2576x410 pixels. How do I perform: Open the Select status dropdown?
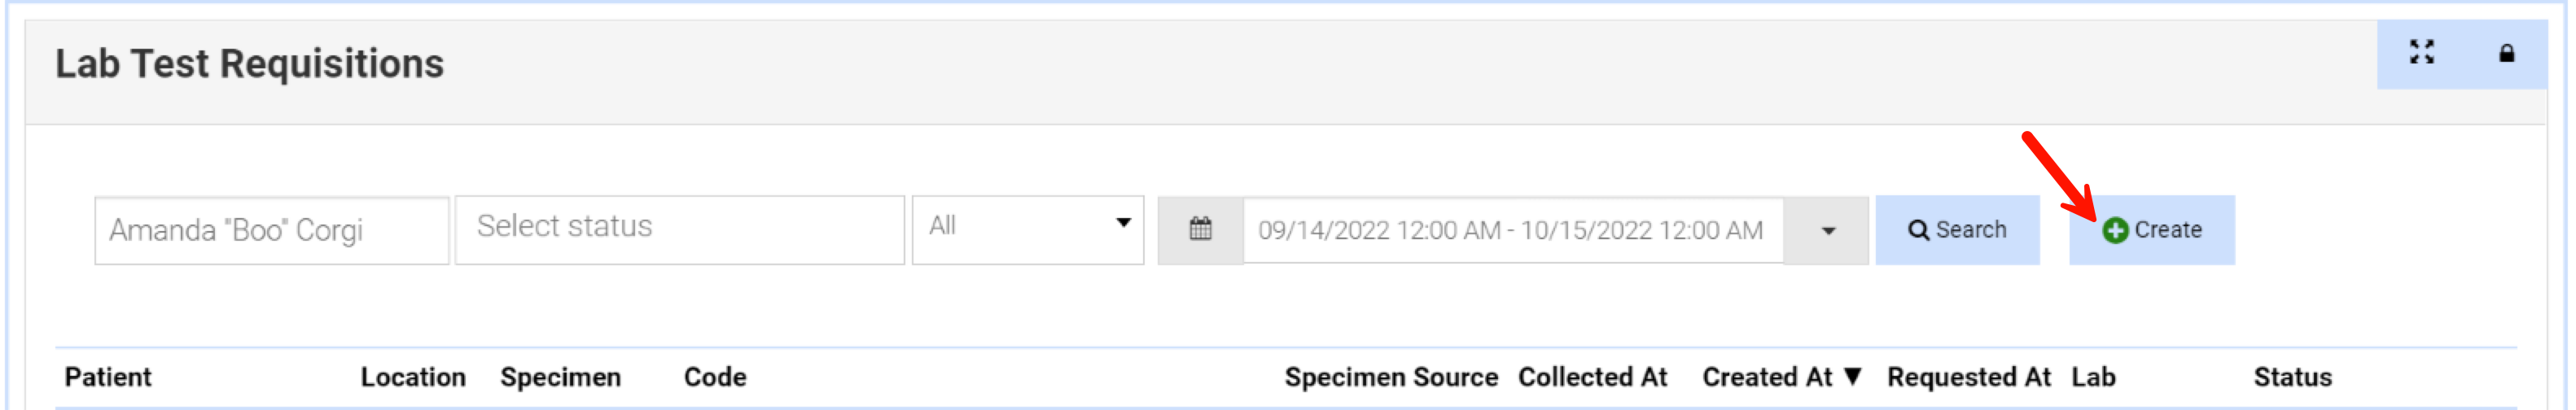click(679, 227)
